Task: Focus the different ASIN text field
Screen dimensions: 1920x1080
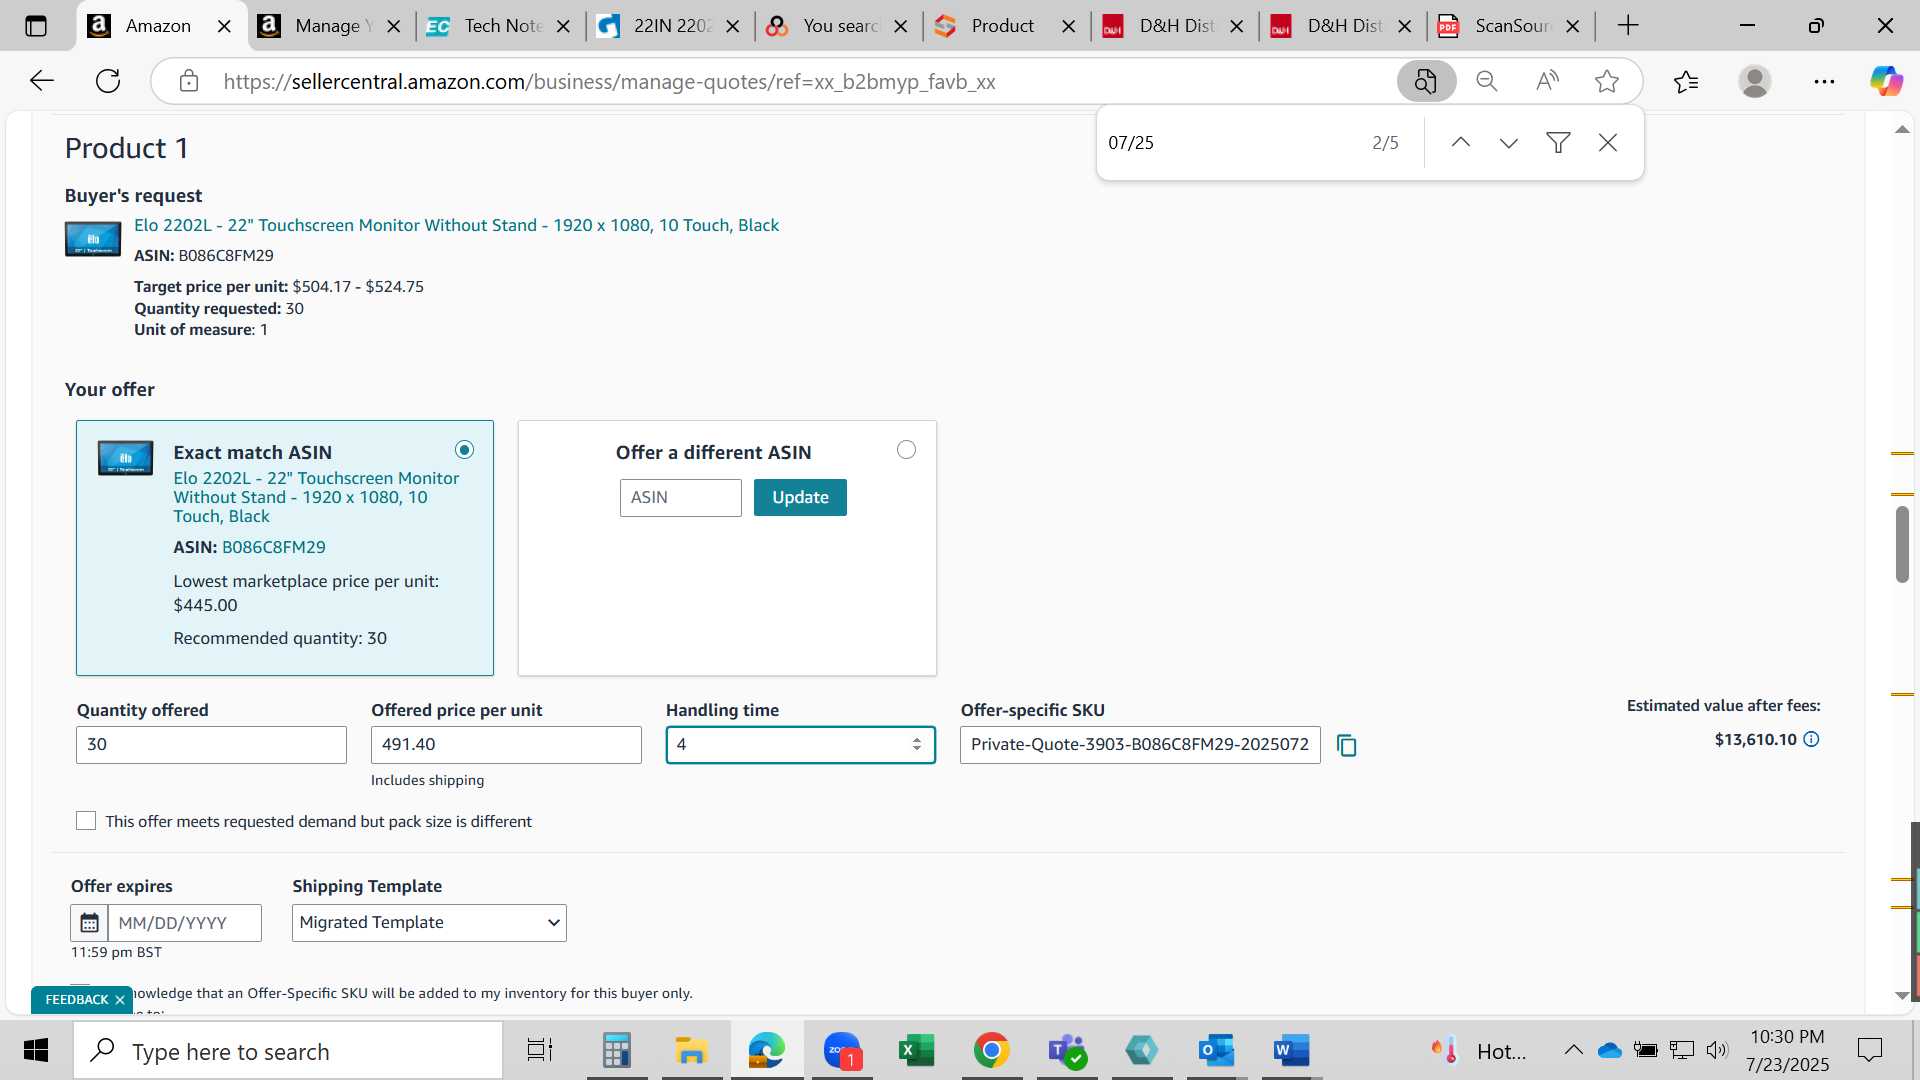Action: (680, 498)
